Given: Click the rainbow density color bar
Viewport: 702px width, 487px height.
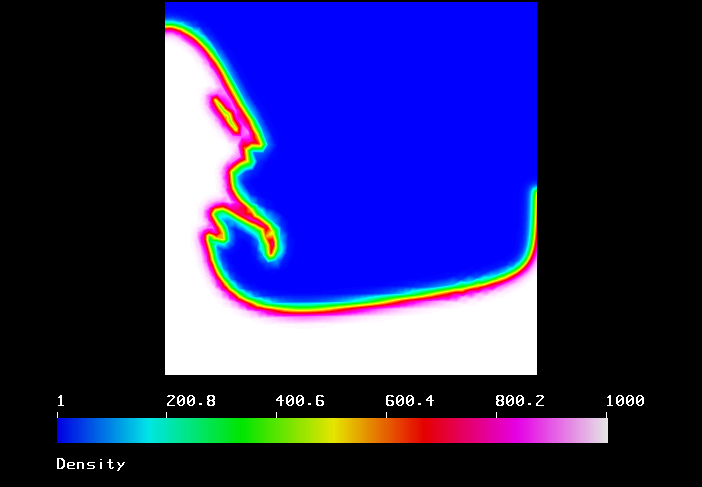Looking at the screenshot, I should point(332,431).
